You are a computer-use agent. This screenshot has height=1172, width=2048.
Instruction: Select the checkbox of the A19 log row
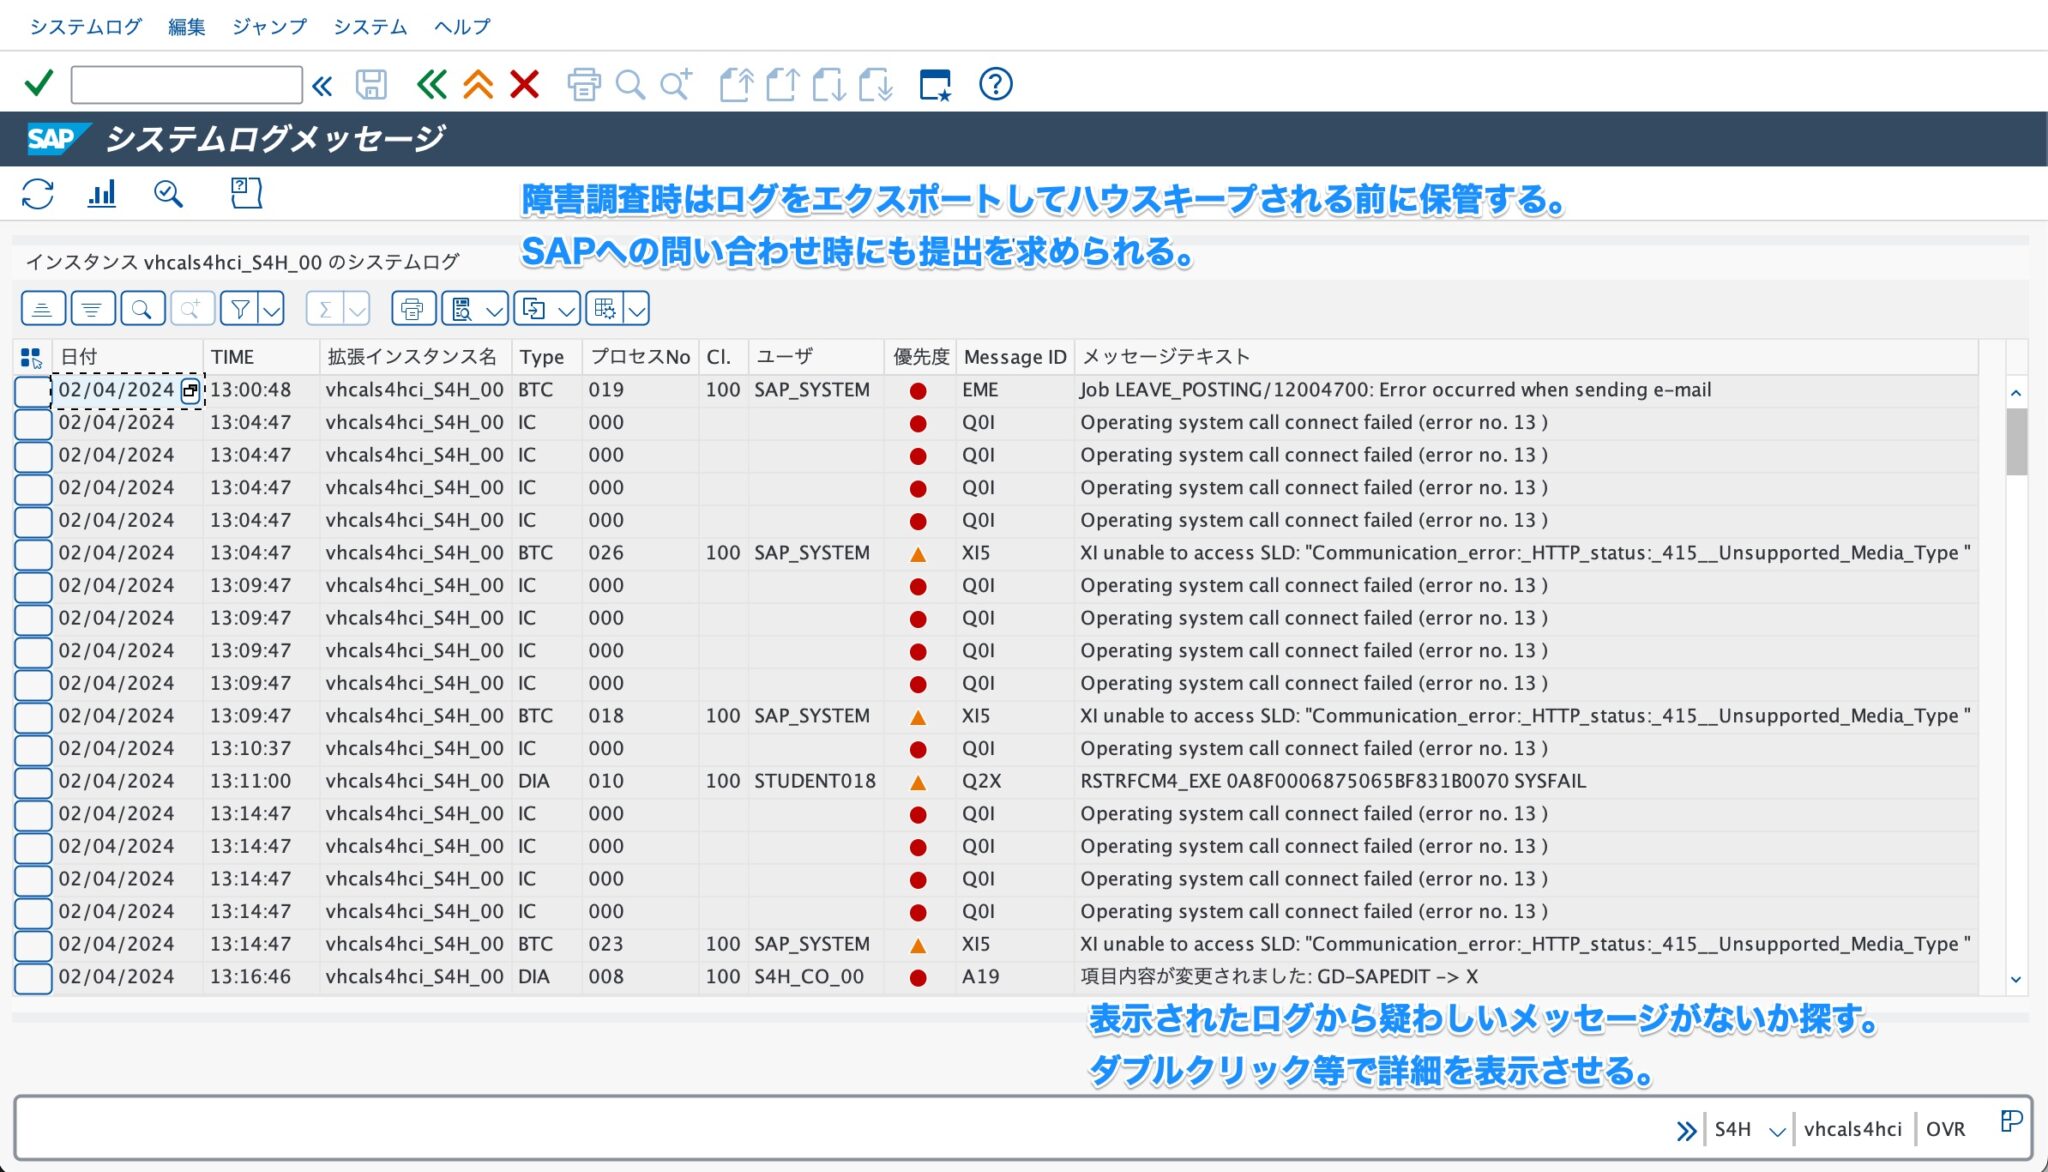click(32, 976)
